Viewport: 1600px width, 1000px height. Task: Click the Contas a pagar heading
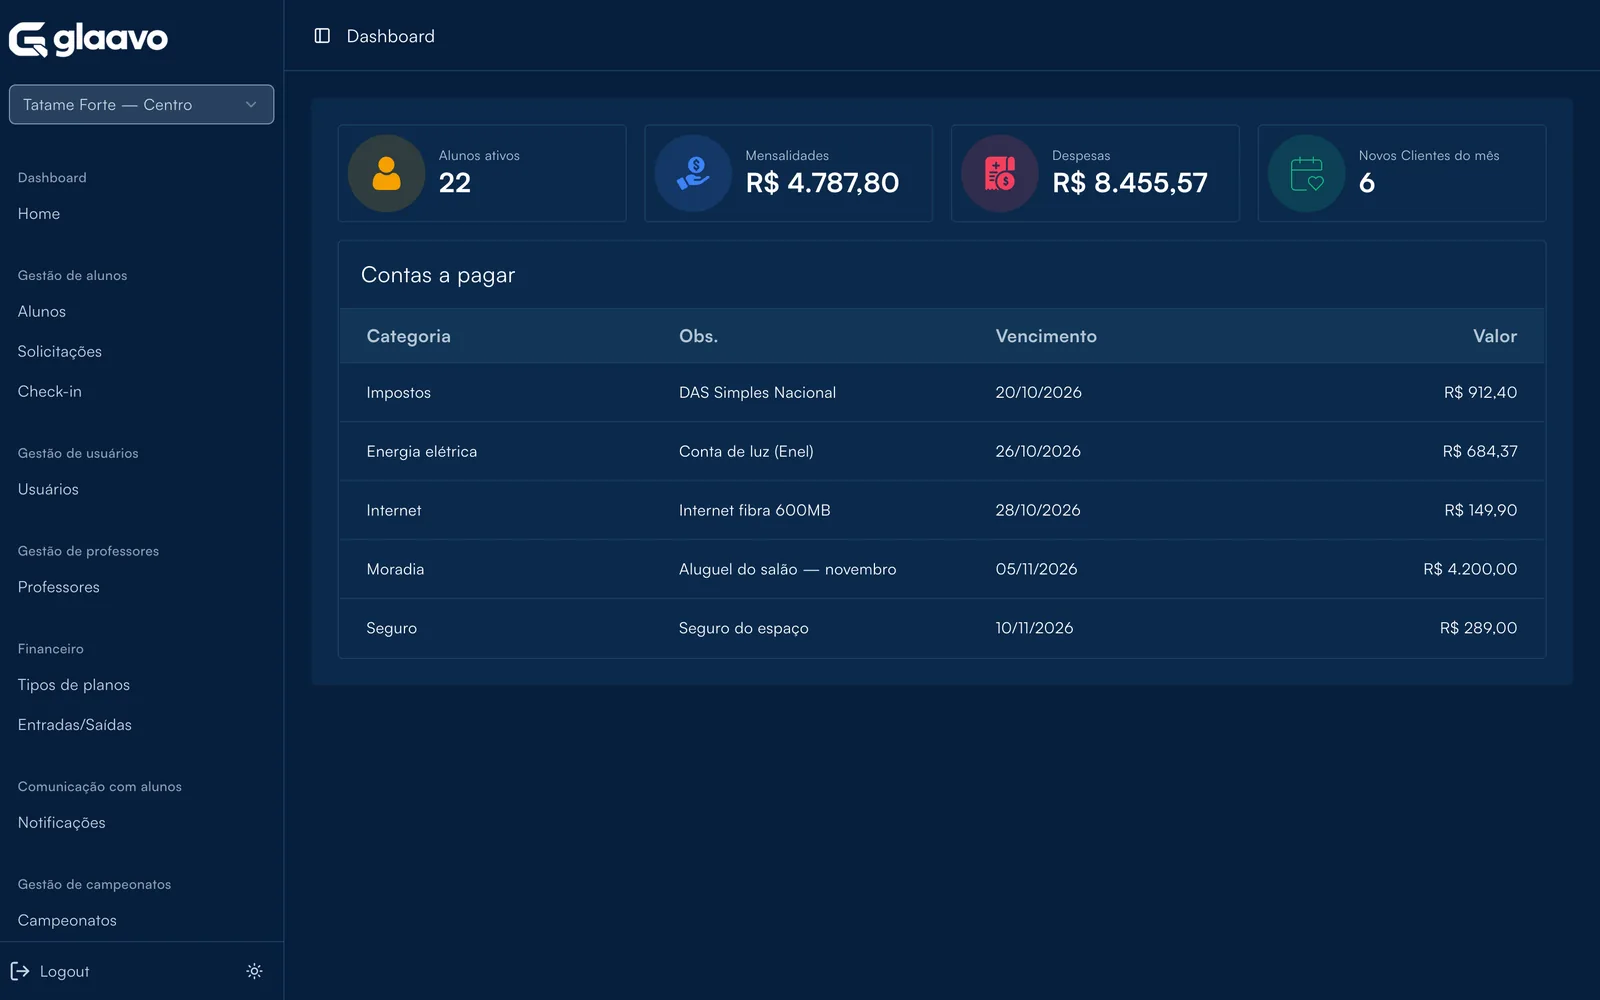tap(438, 276)
